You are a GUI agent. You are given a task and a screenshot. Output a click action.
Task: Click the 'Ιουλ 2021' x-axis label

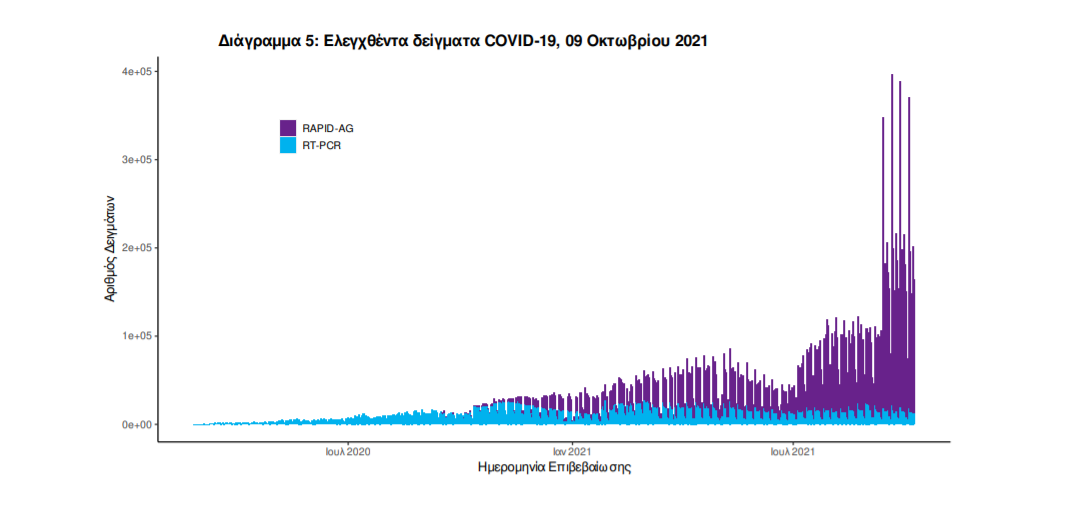(x=793, y=452)
